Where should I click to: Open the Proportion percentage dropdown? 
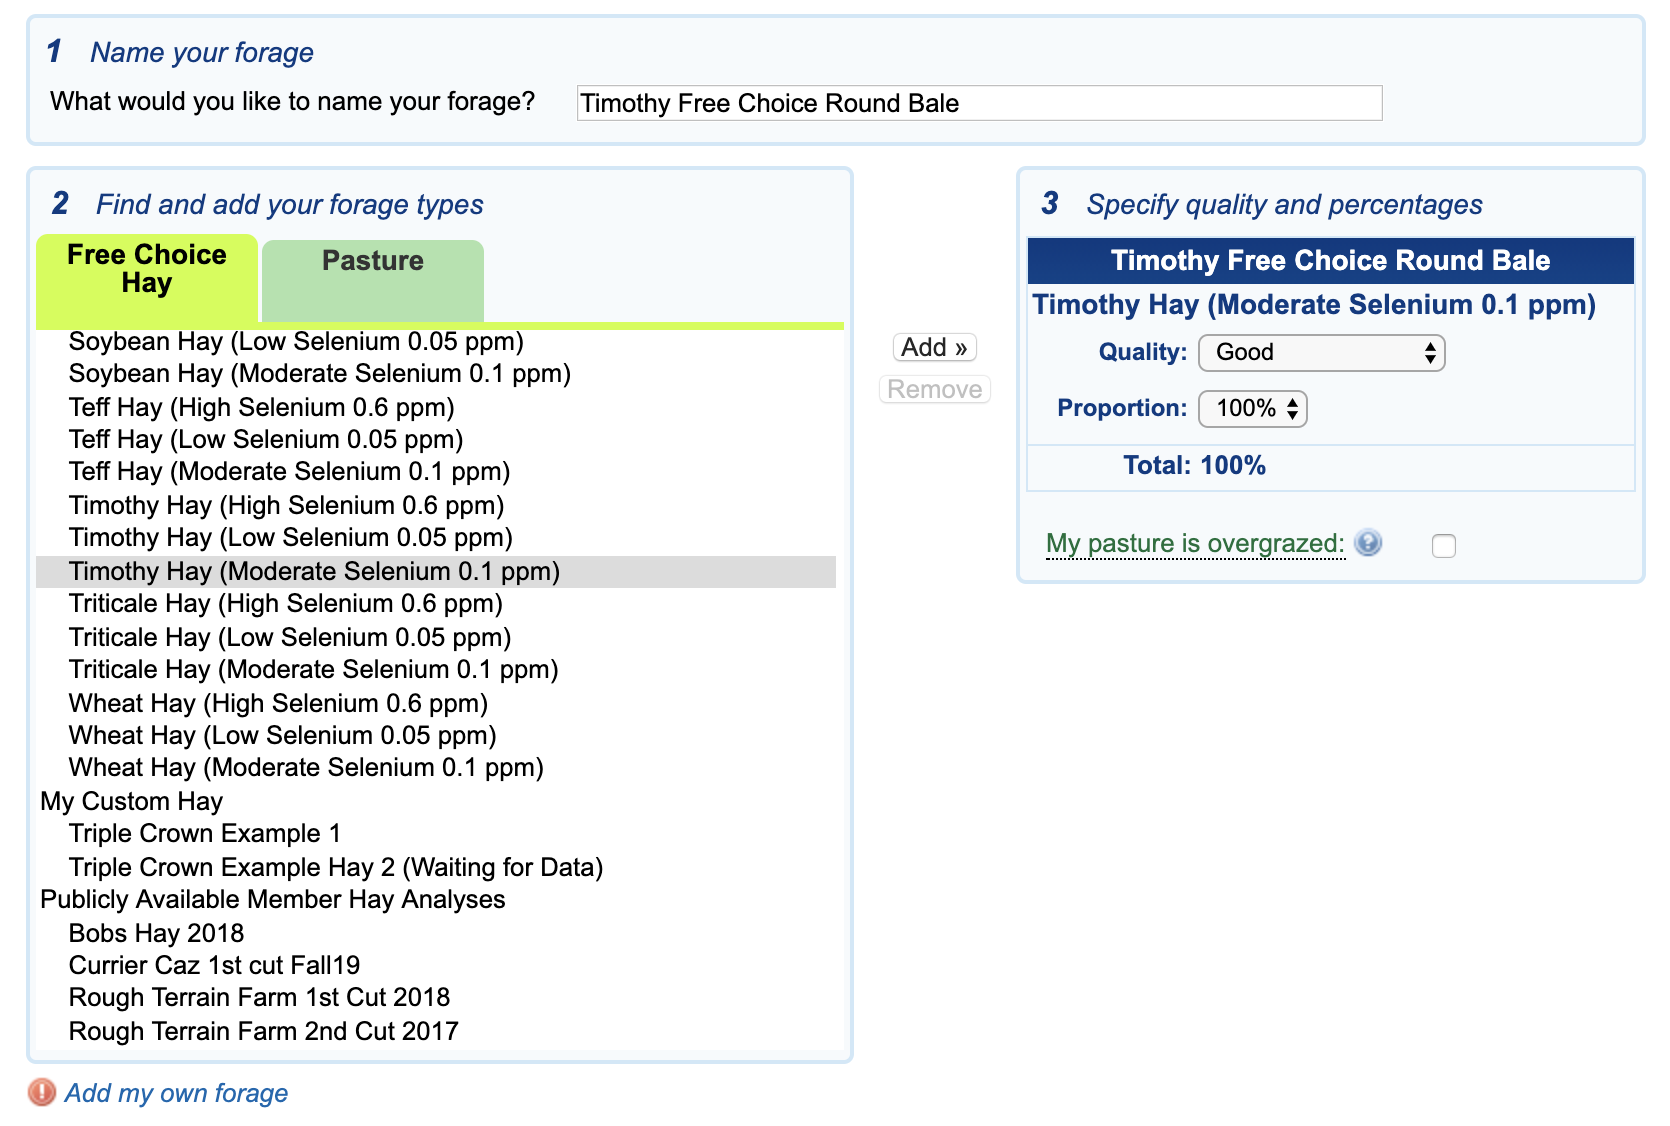[1252, 408]
